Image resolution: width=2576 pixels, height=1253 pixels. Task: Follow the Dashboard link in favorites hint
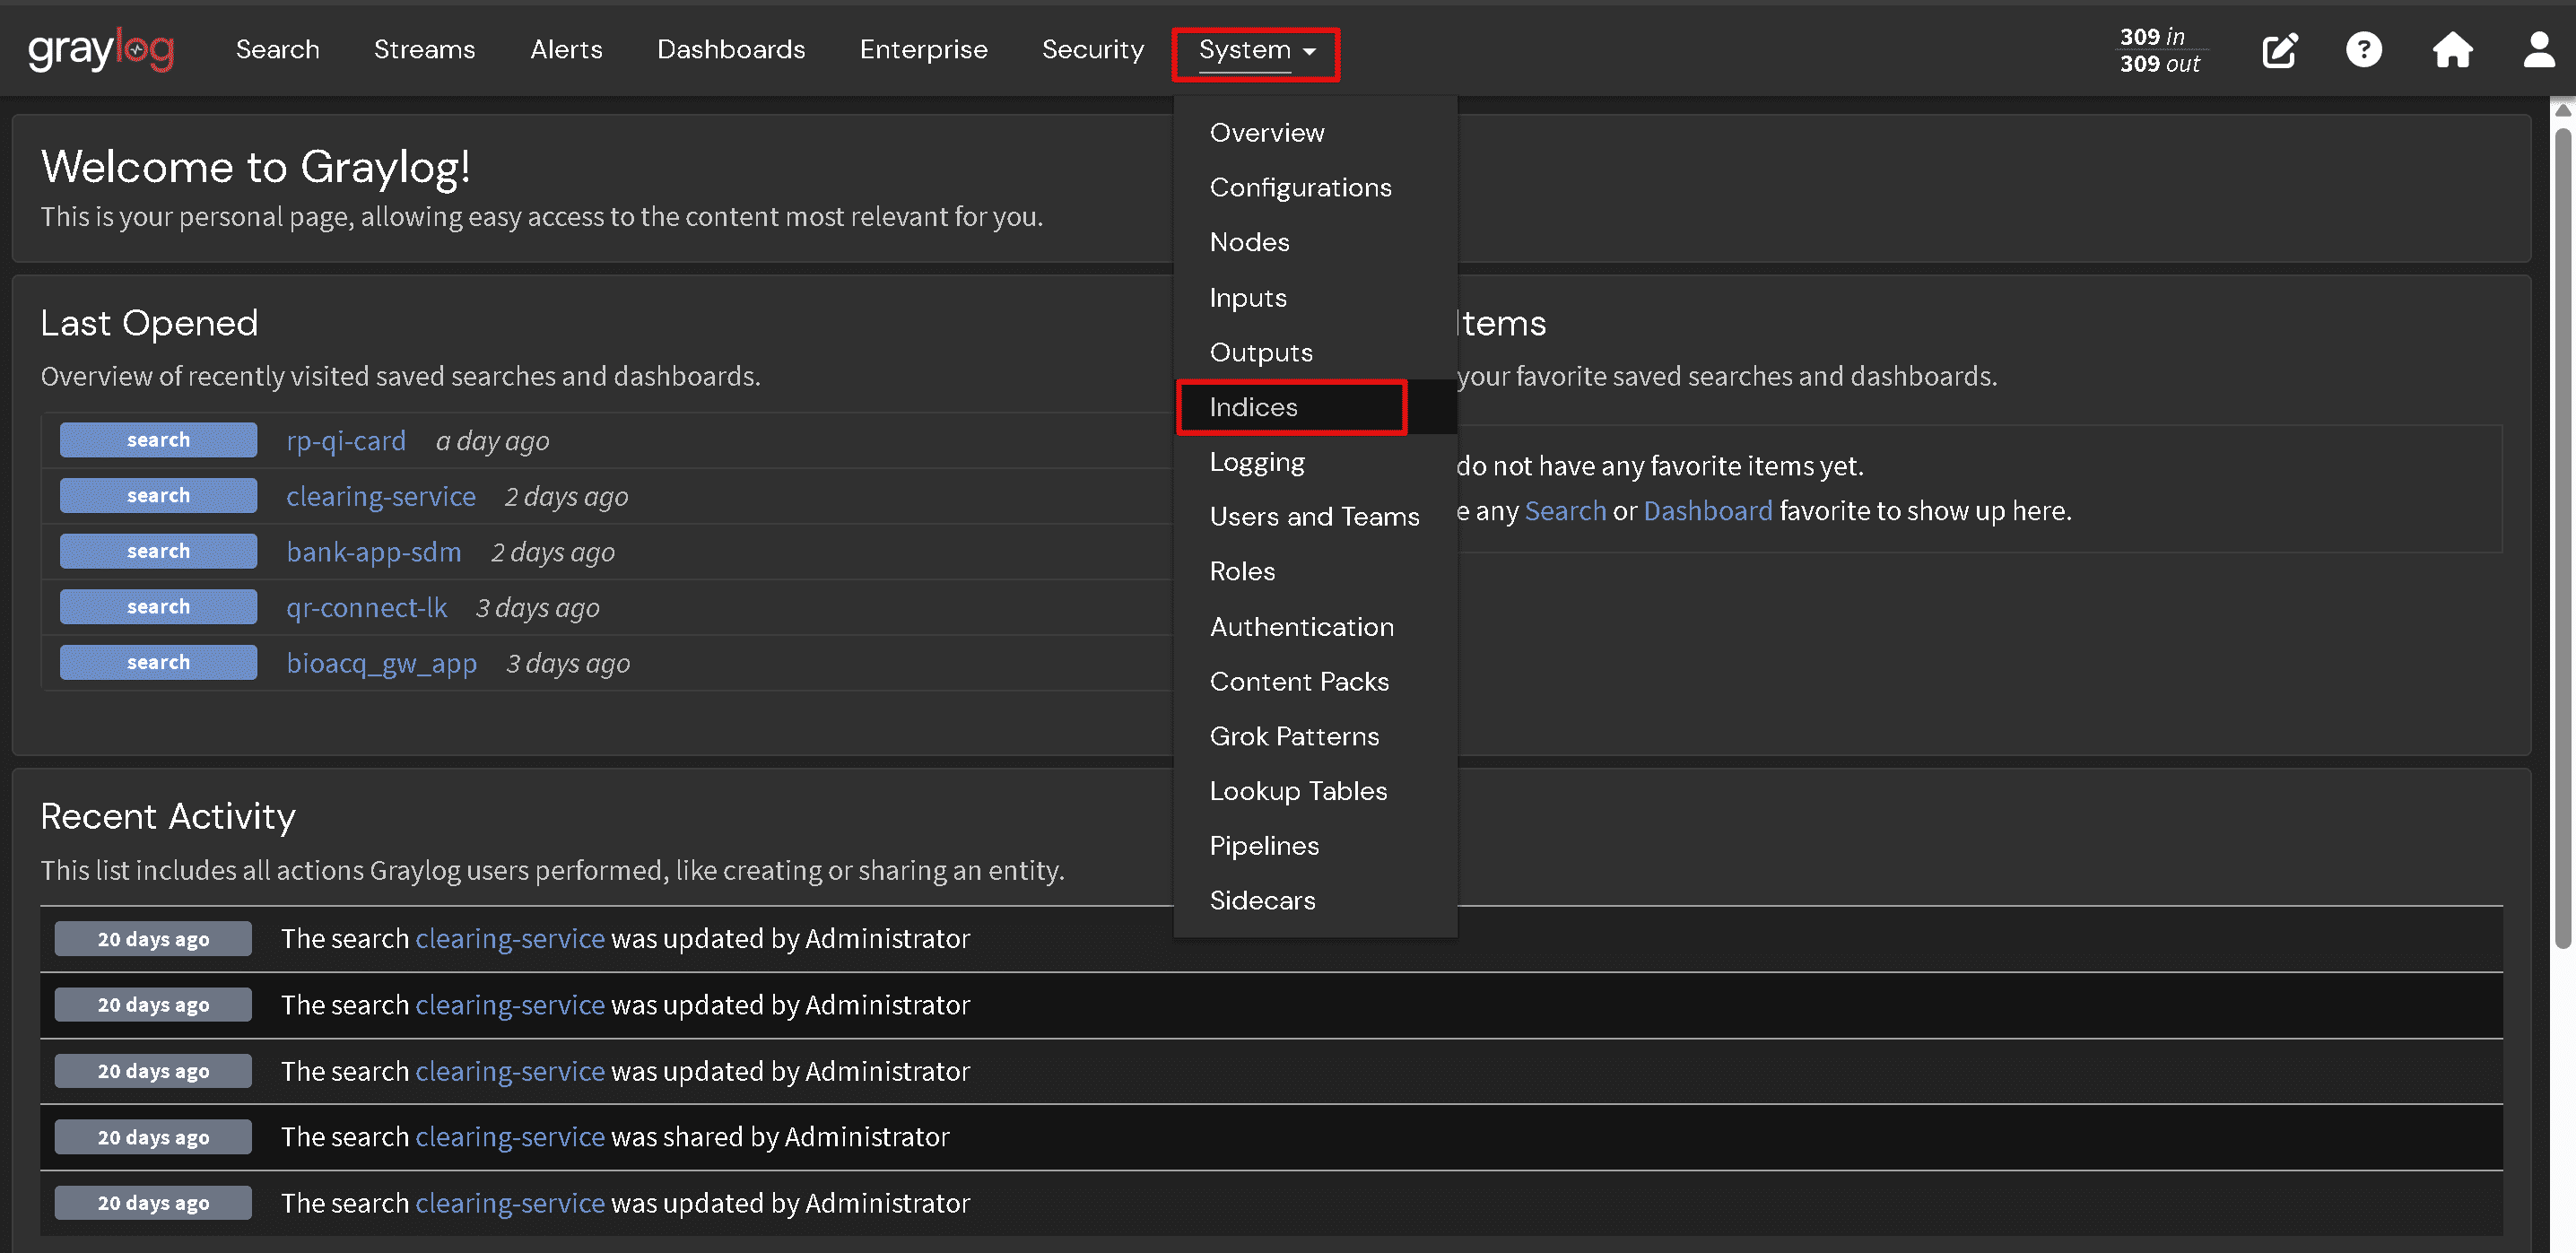[1708, 511]
